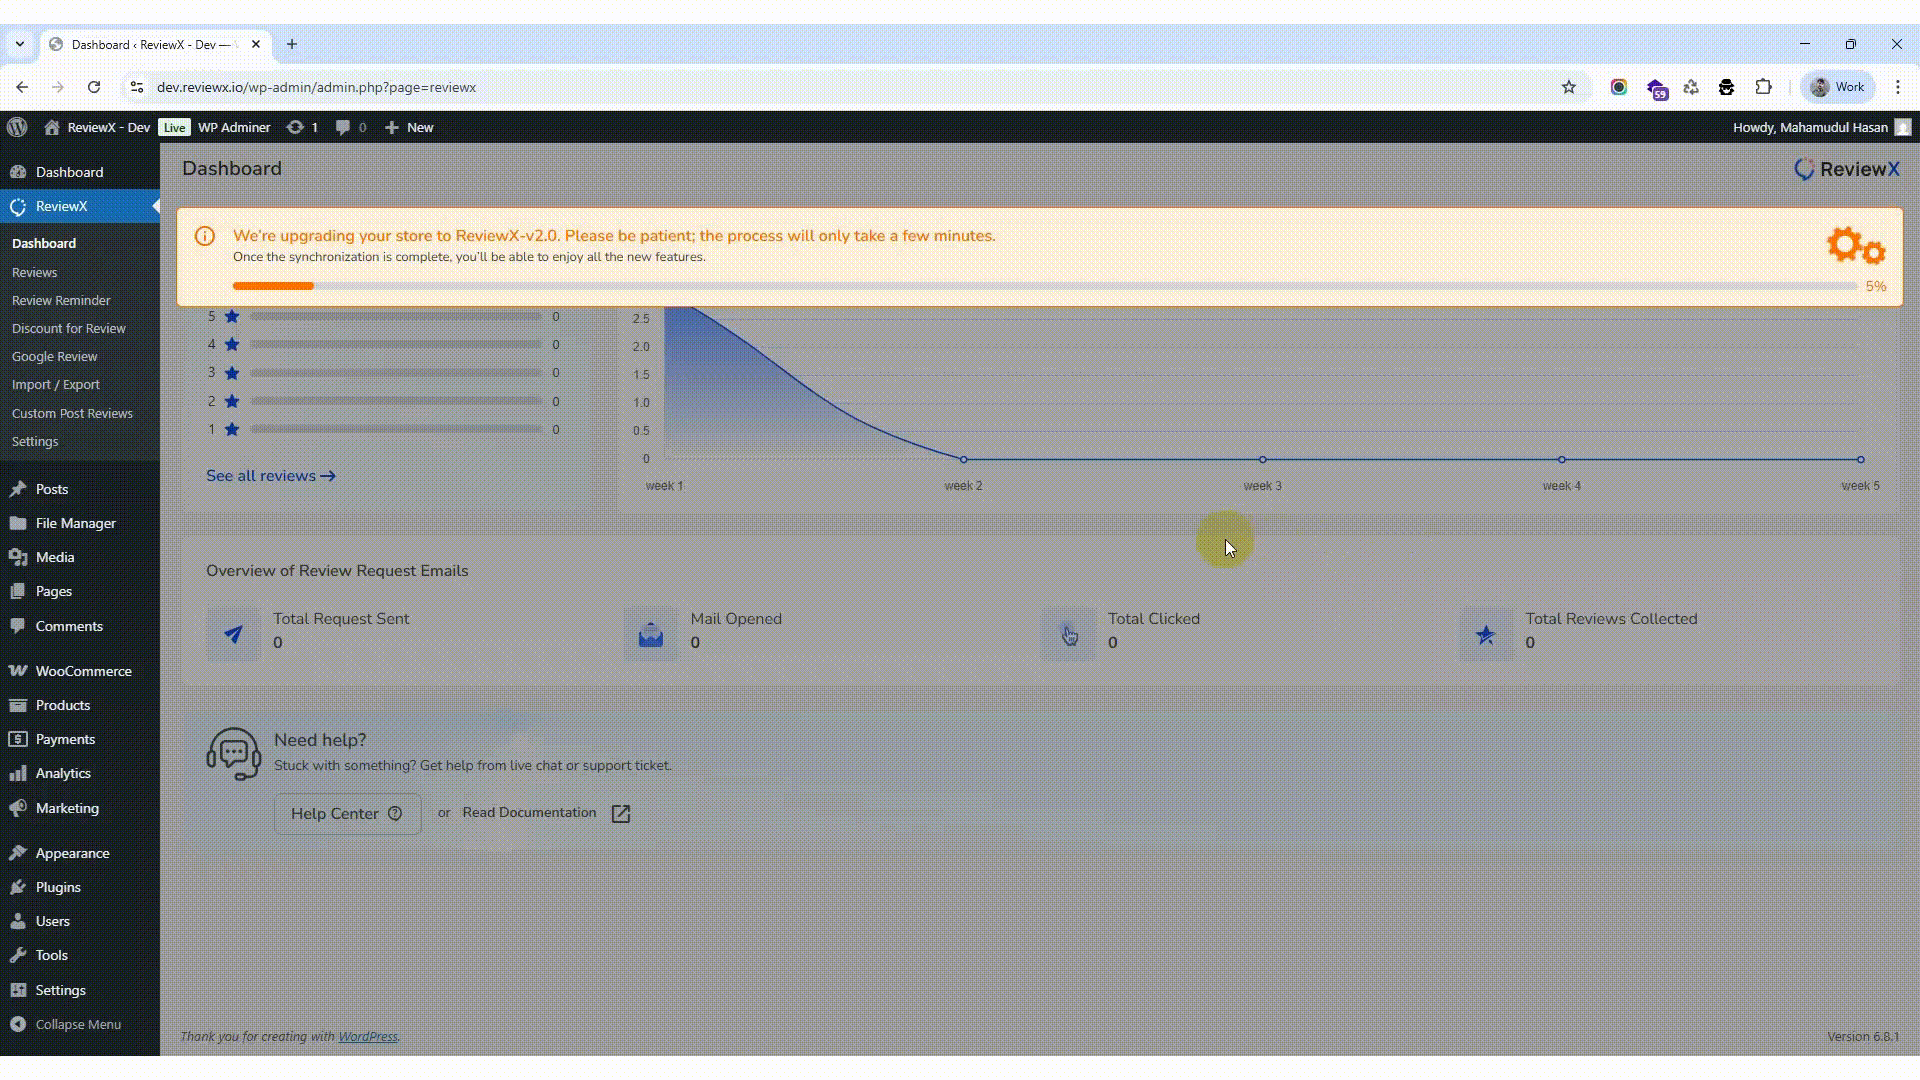
Task: Click the Total Clicked pointer icon
Action: tap(1069, 634)
